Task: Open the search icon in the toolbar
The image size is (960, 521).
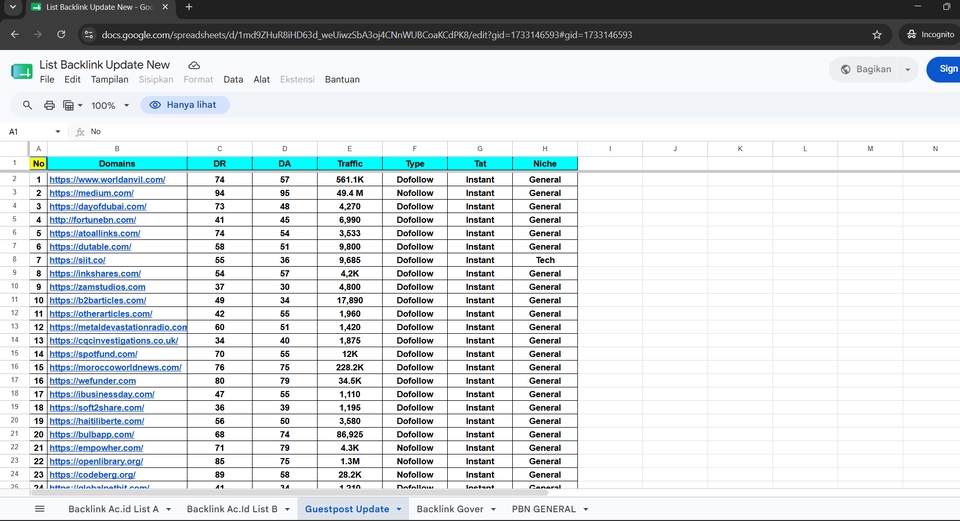Action: pyautogui.click(x=27, y=105)
